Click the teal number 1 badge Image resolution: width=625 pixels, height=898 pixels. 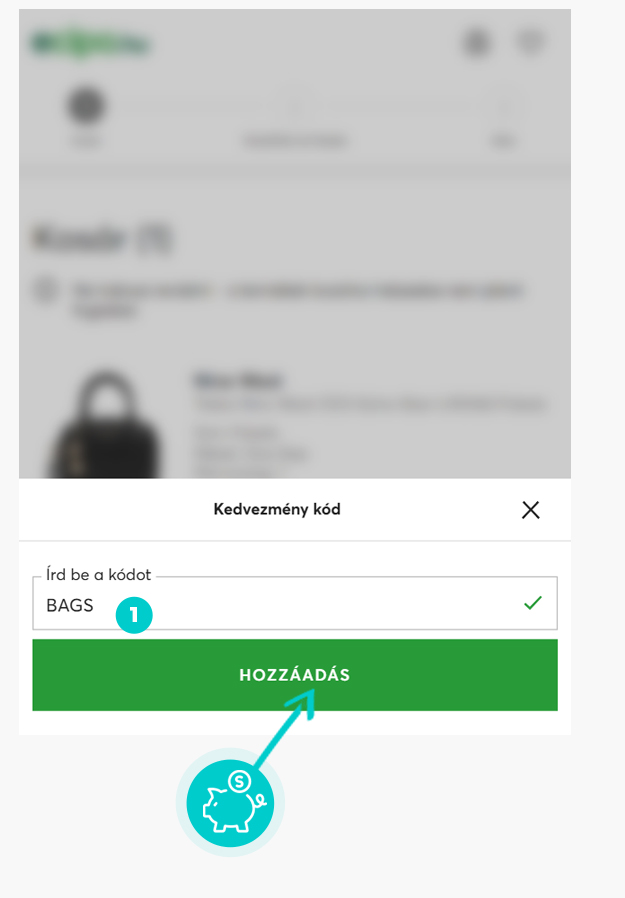click(x=134, y=615)
